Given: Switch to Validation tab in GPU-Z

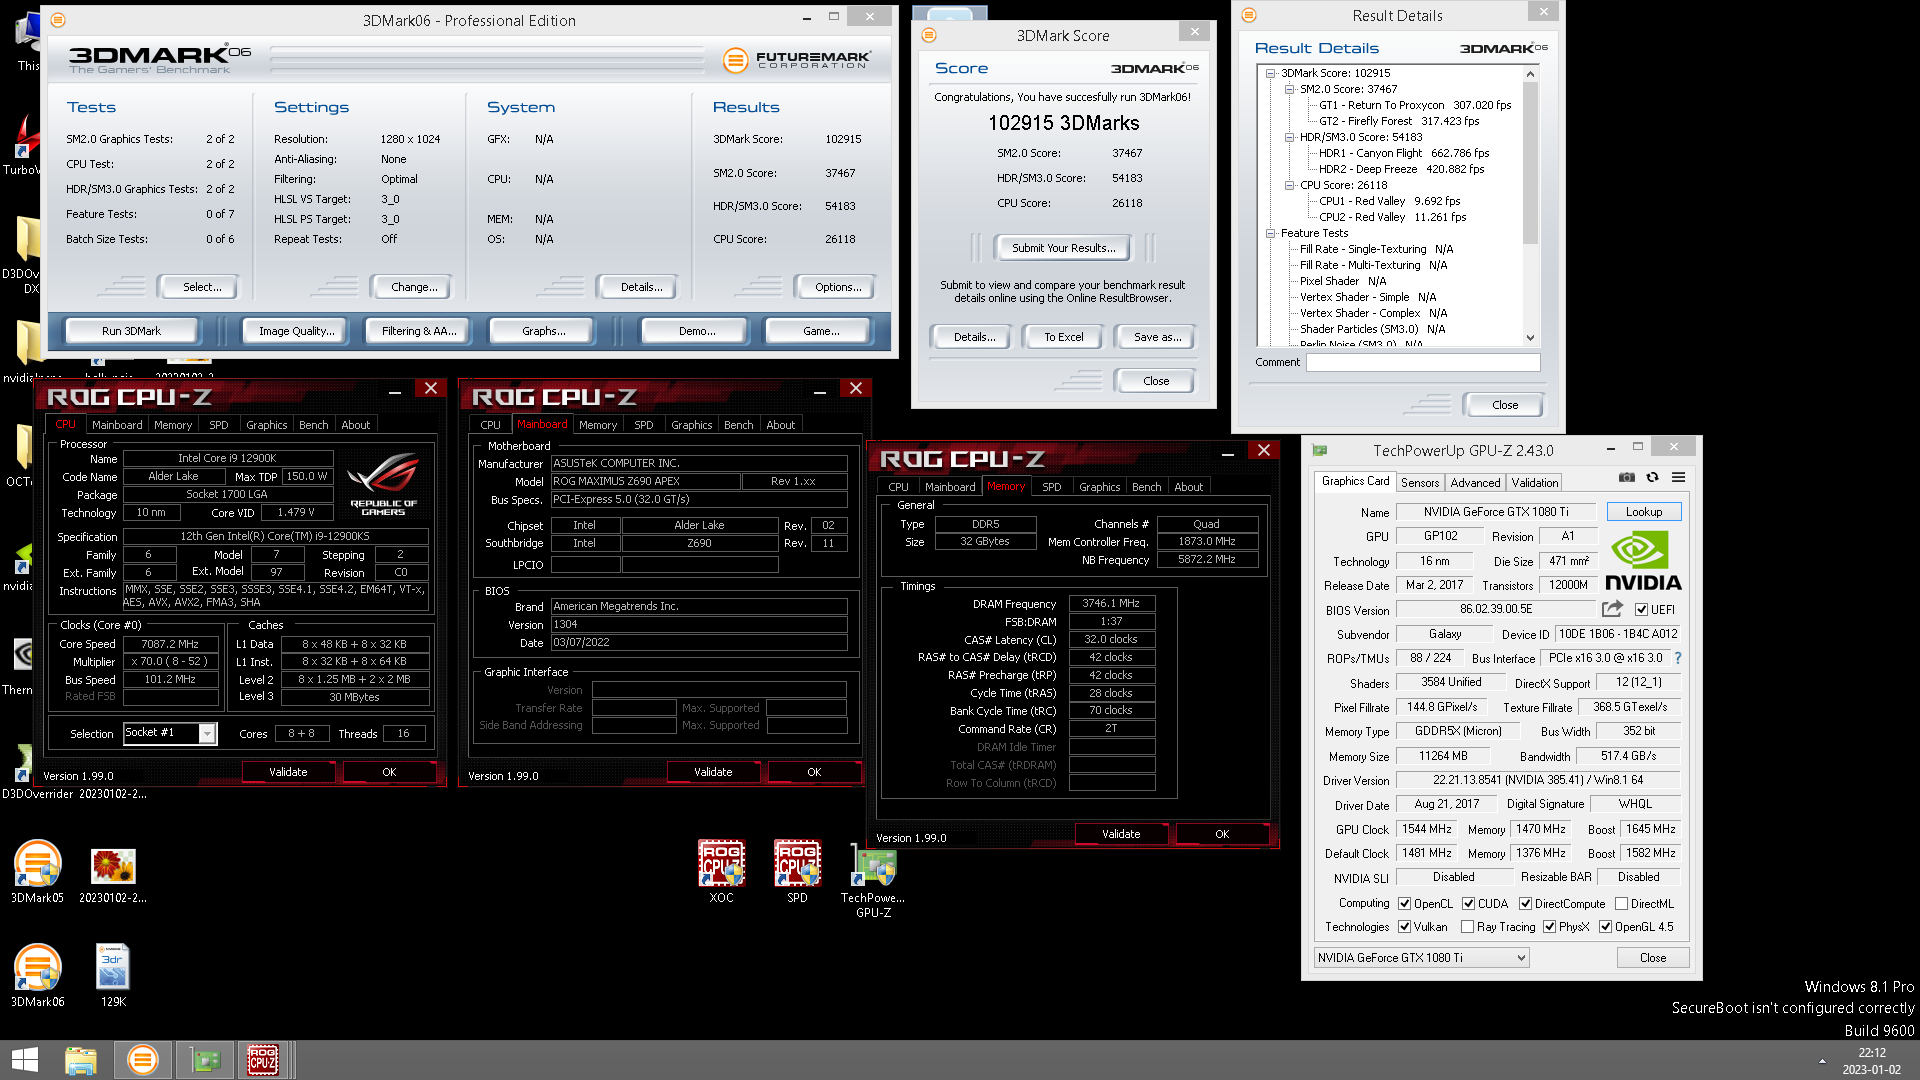Looking at the screenshot, I should [1535, 483].
